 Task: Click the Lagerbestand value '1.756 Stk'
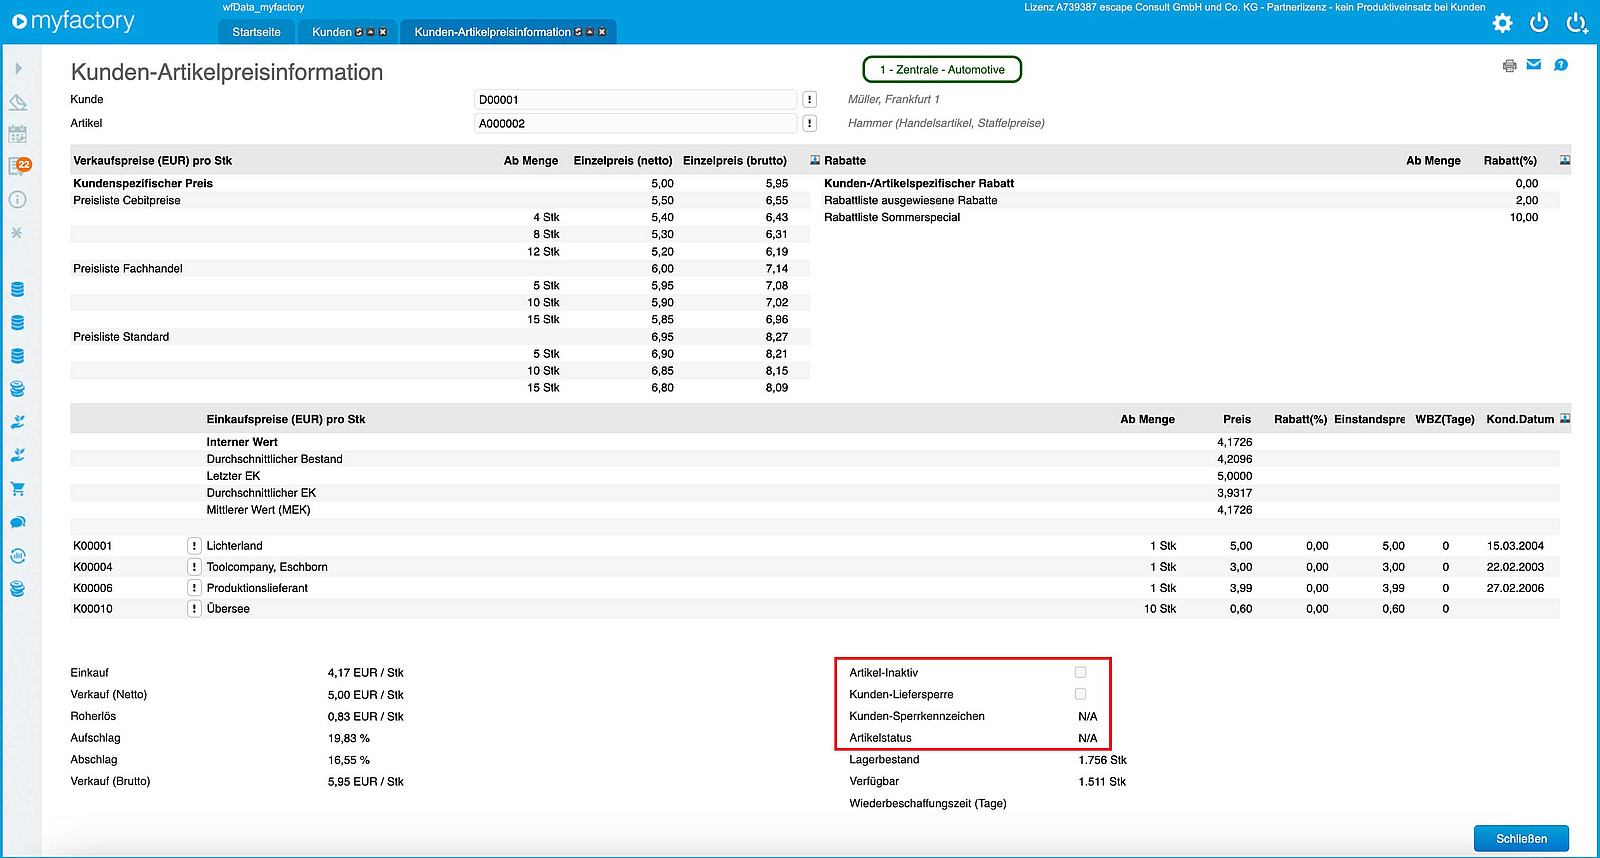point(1103,760)
